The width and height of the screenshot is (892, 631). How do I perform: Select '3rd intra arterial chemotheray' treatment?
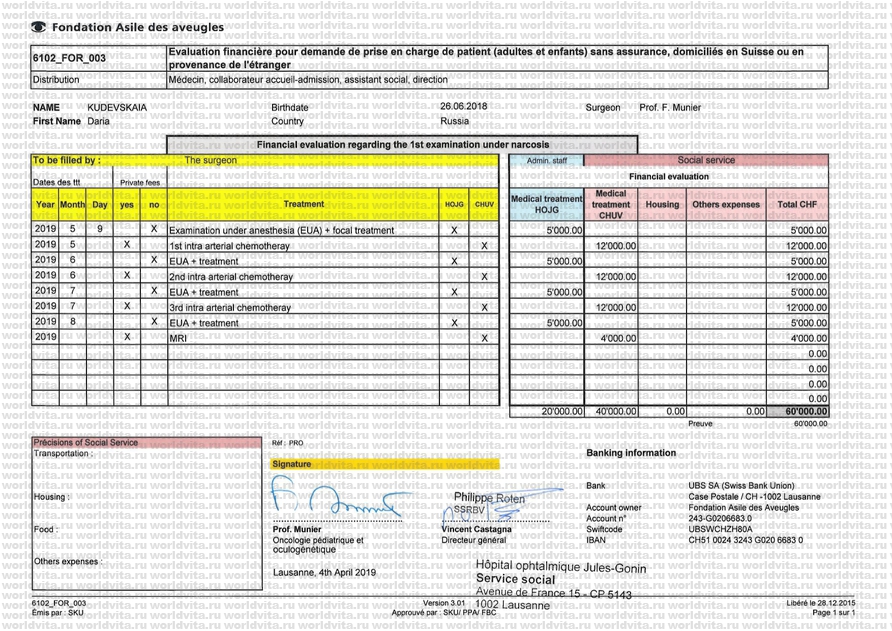pyautogui.click(x=230, y=307)
